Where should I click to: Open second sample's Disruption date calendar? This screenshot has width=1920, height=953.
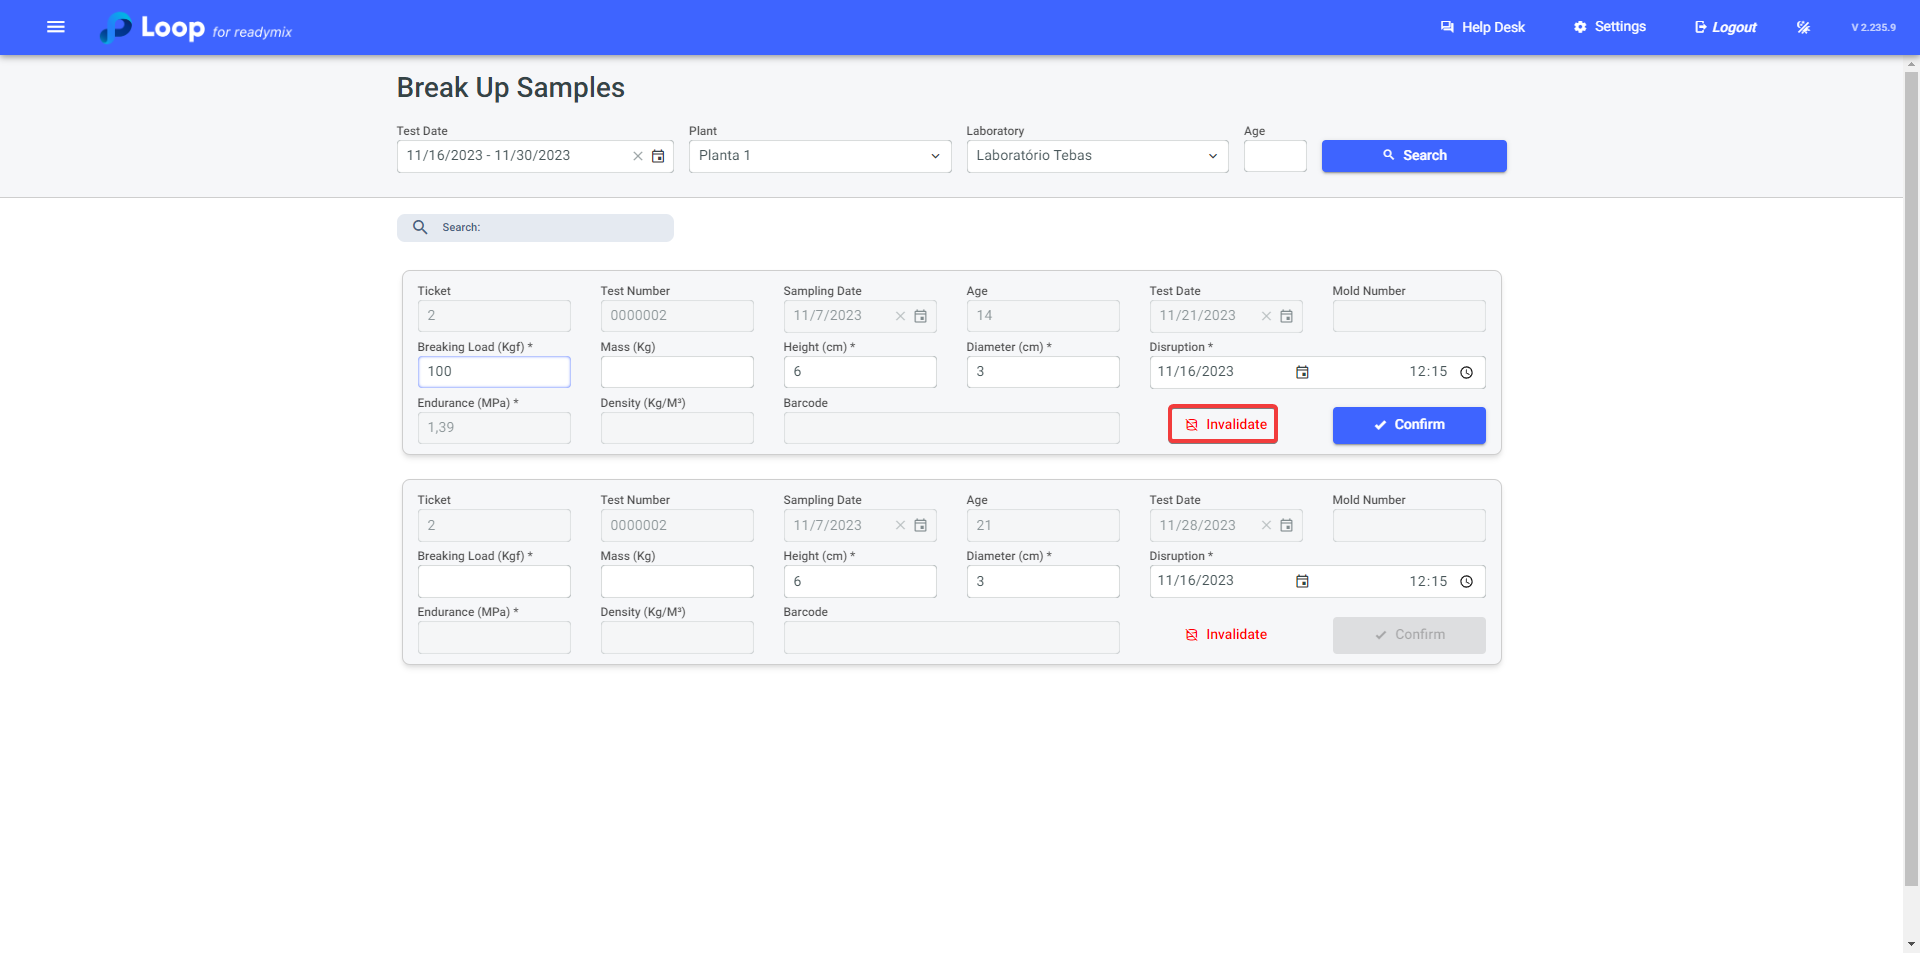point(1302,581)
